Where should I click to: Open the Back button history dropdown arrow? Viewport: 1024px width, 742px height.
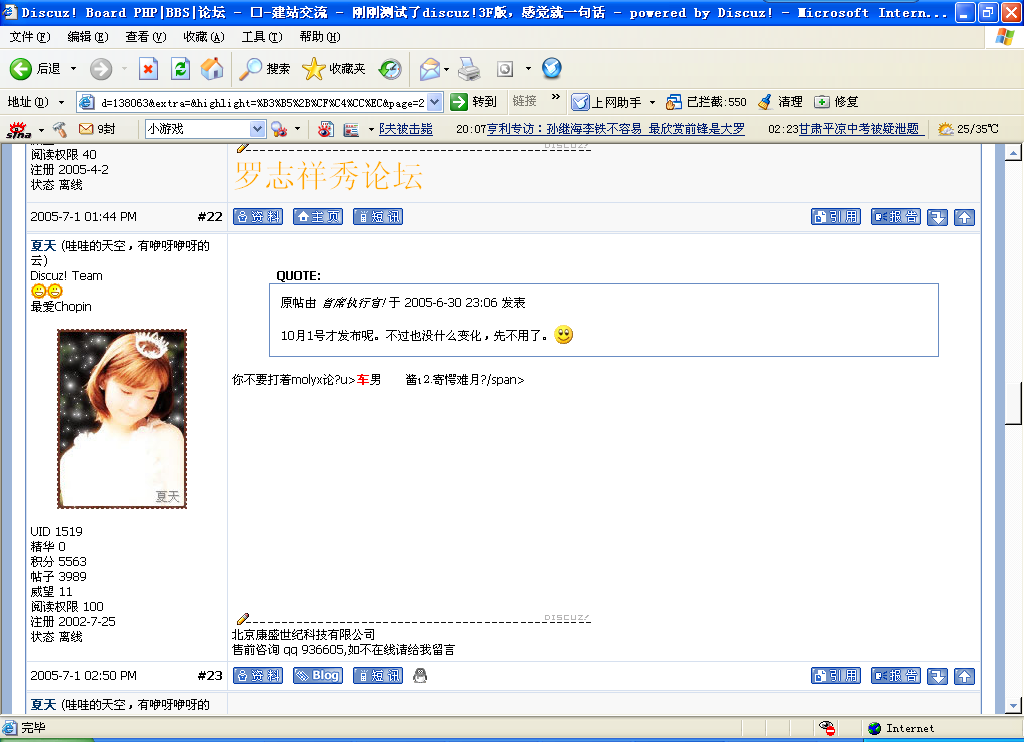[x=73, y=69]
